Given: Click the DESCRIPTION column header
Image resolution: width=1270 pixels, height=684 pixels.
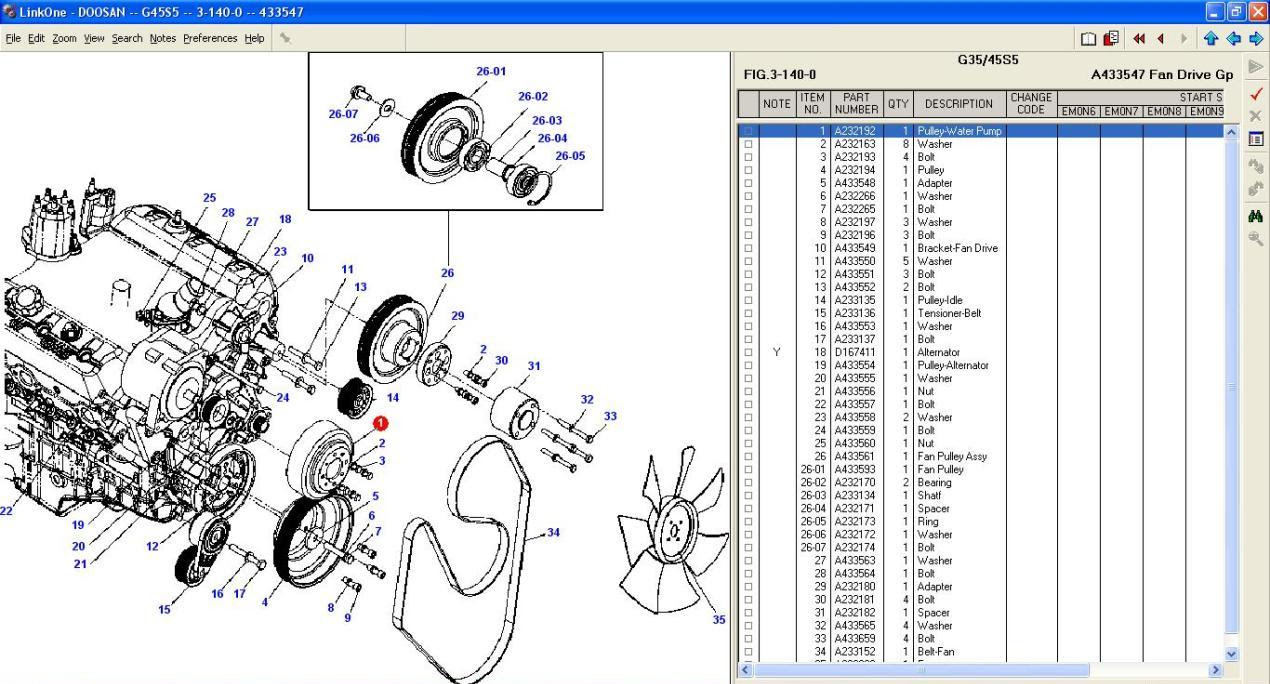Looking at the screenshot, I should [959, 103].
